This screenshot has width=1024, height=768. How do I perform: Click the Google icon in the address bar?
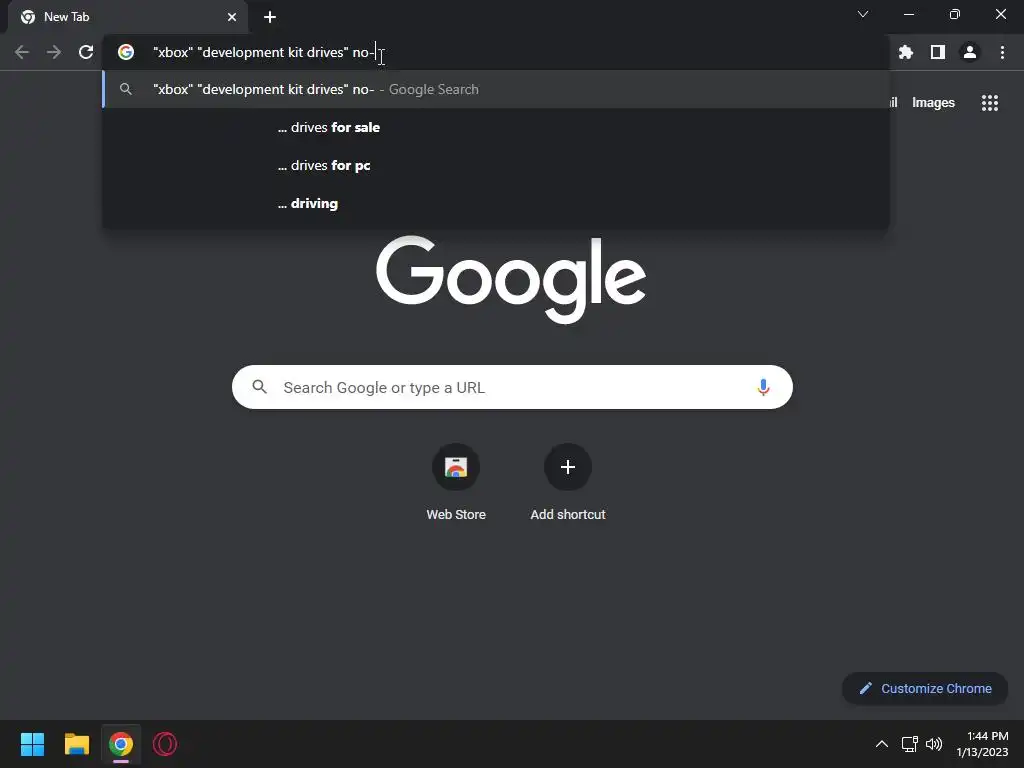126,52
